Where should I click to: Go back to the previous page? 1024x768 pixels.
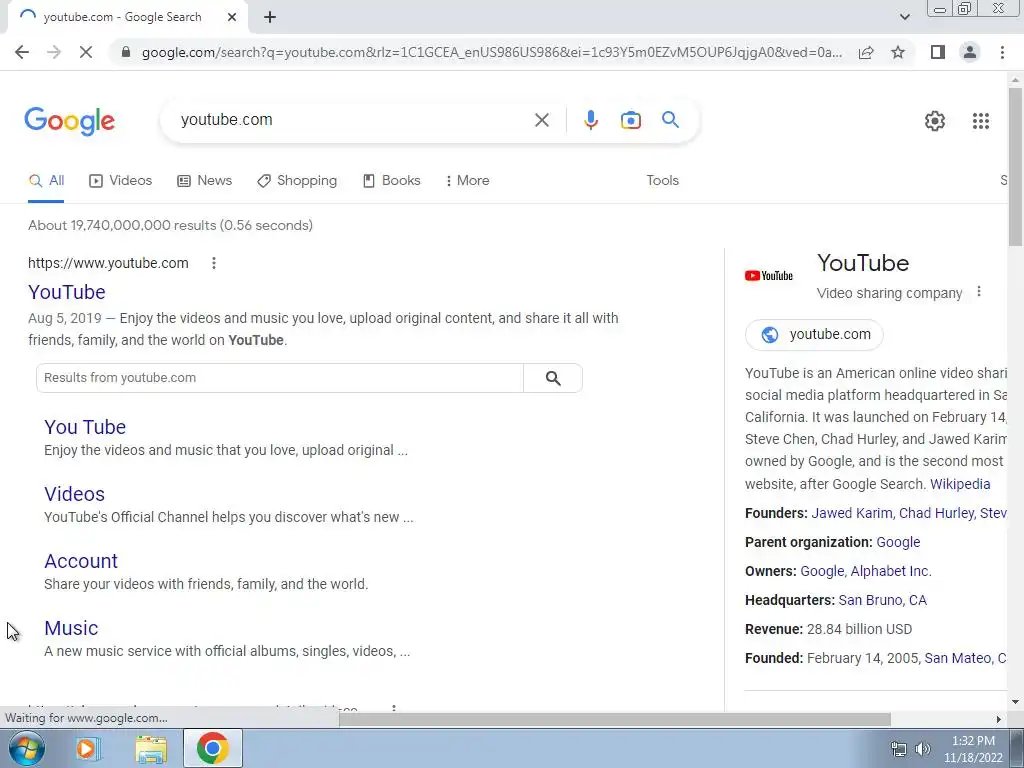22,52
